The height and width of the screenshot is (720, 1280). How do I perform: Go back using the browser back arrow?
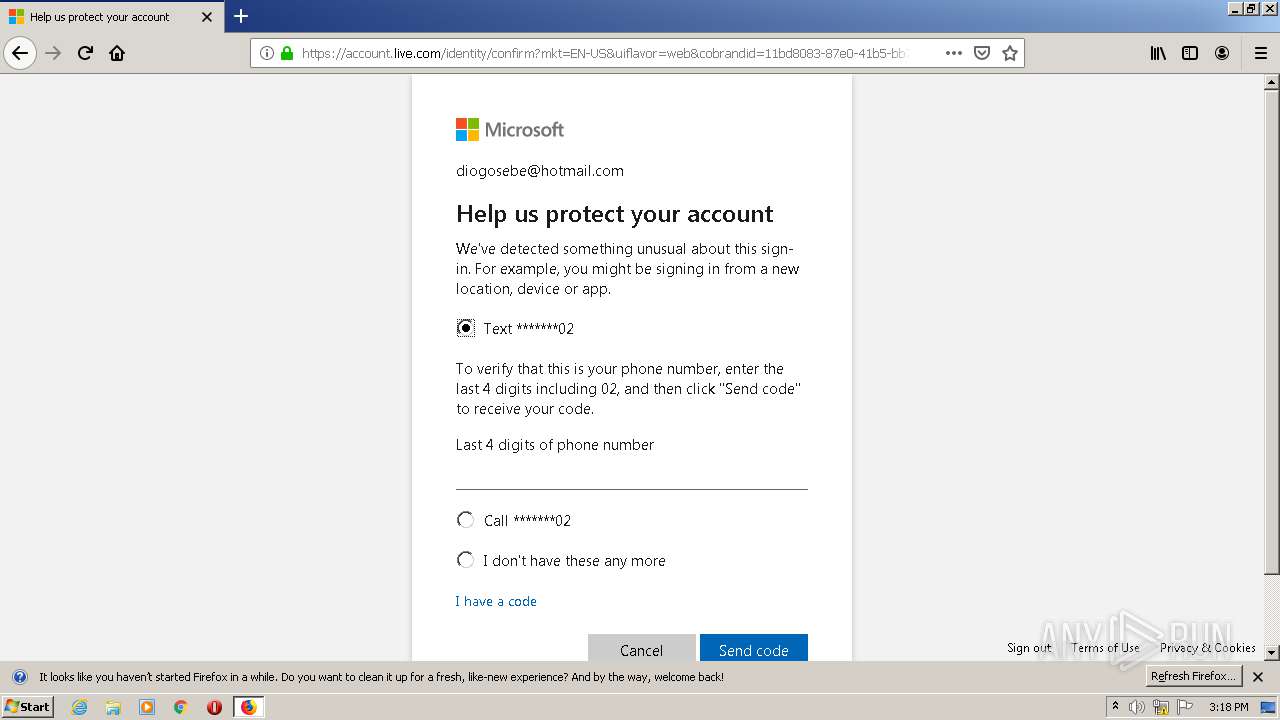20,53
